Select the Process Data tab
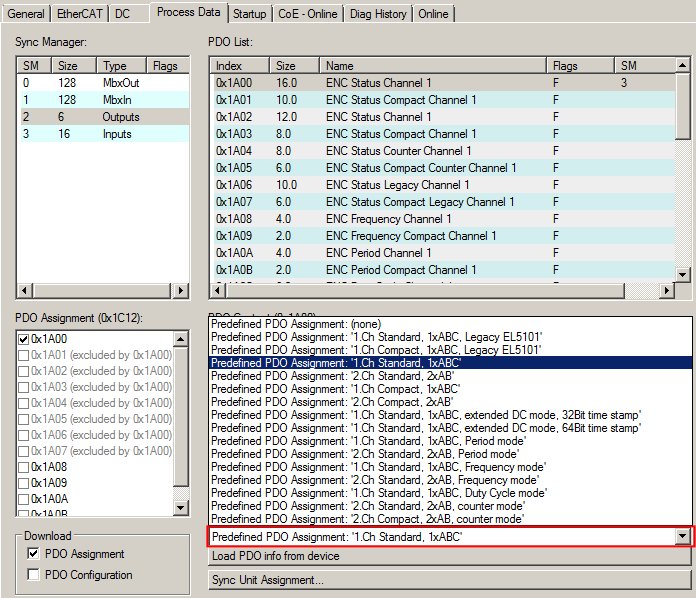 pyautogui.click(x=189, y=12)
